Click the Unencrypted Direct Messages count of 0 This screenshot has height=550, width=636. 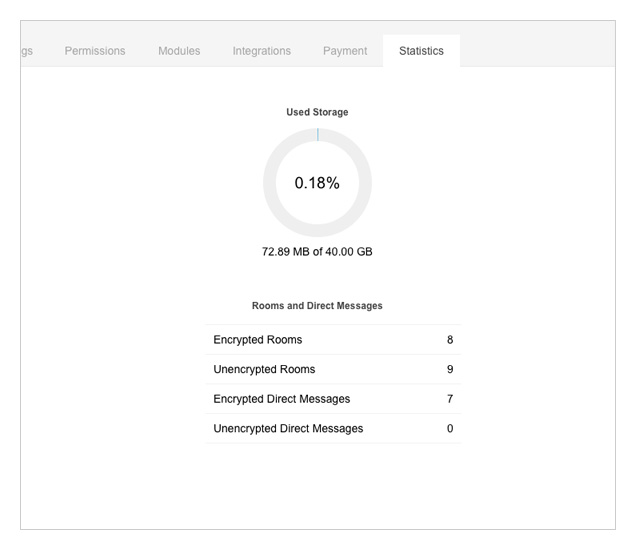[450, 428]
